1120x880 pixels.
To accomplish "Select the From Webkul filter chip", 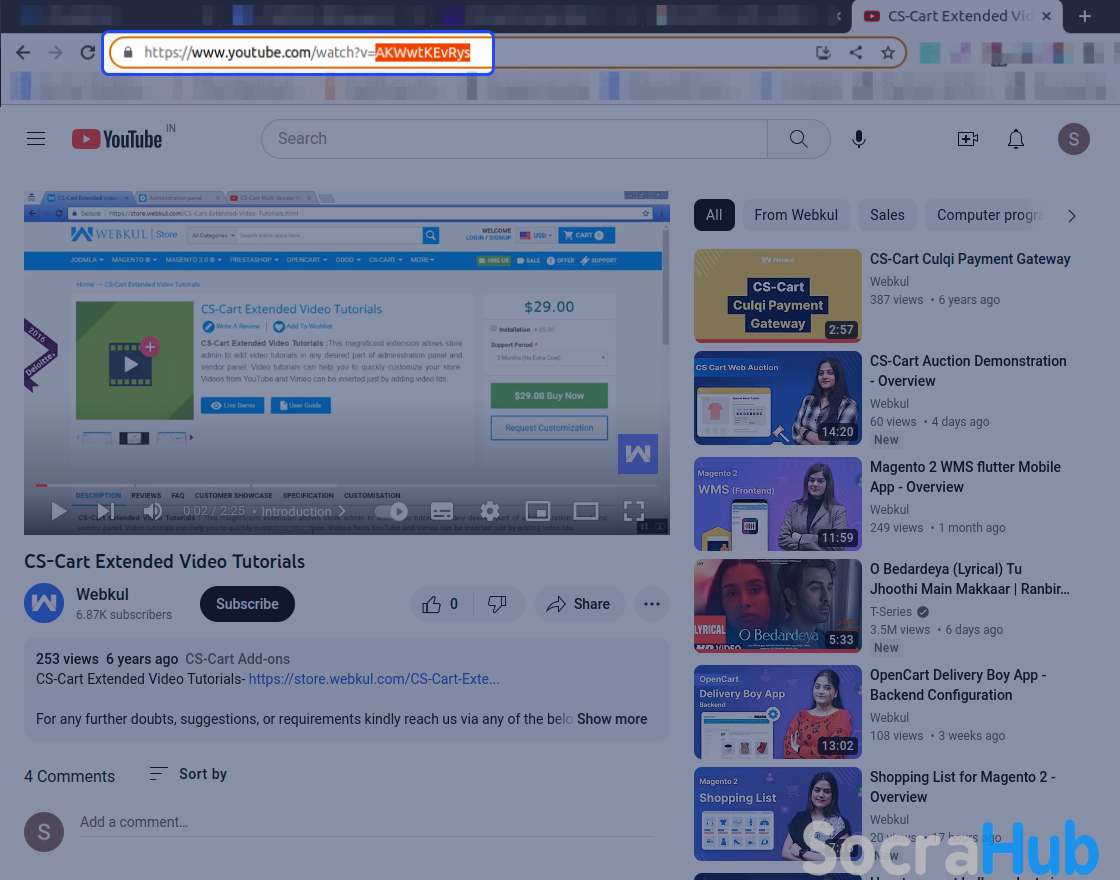I will [x=796, y=215].
